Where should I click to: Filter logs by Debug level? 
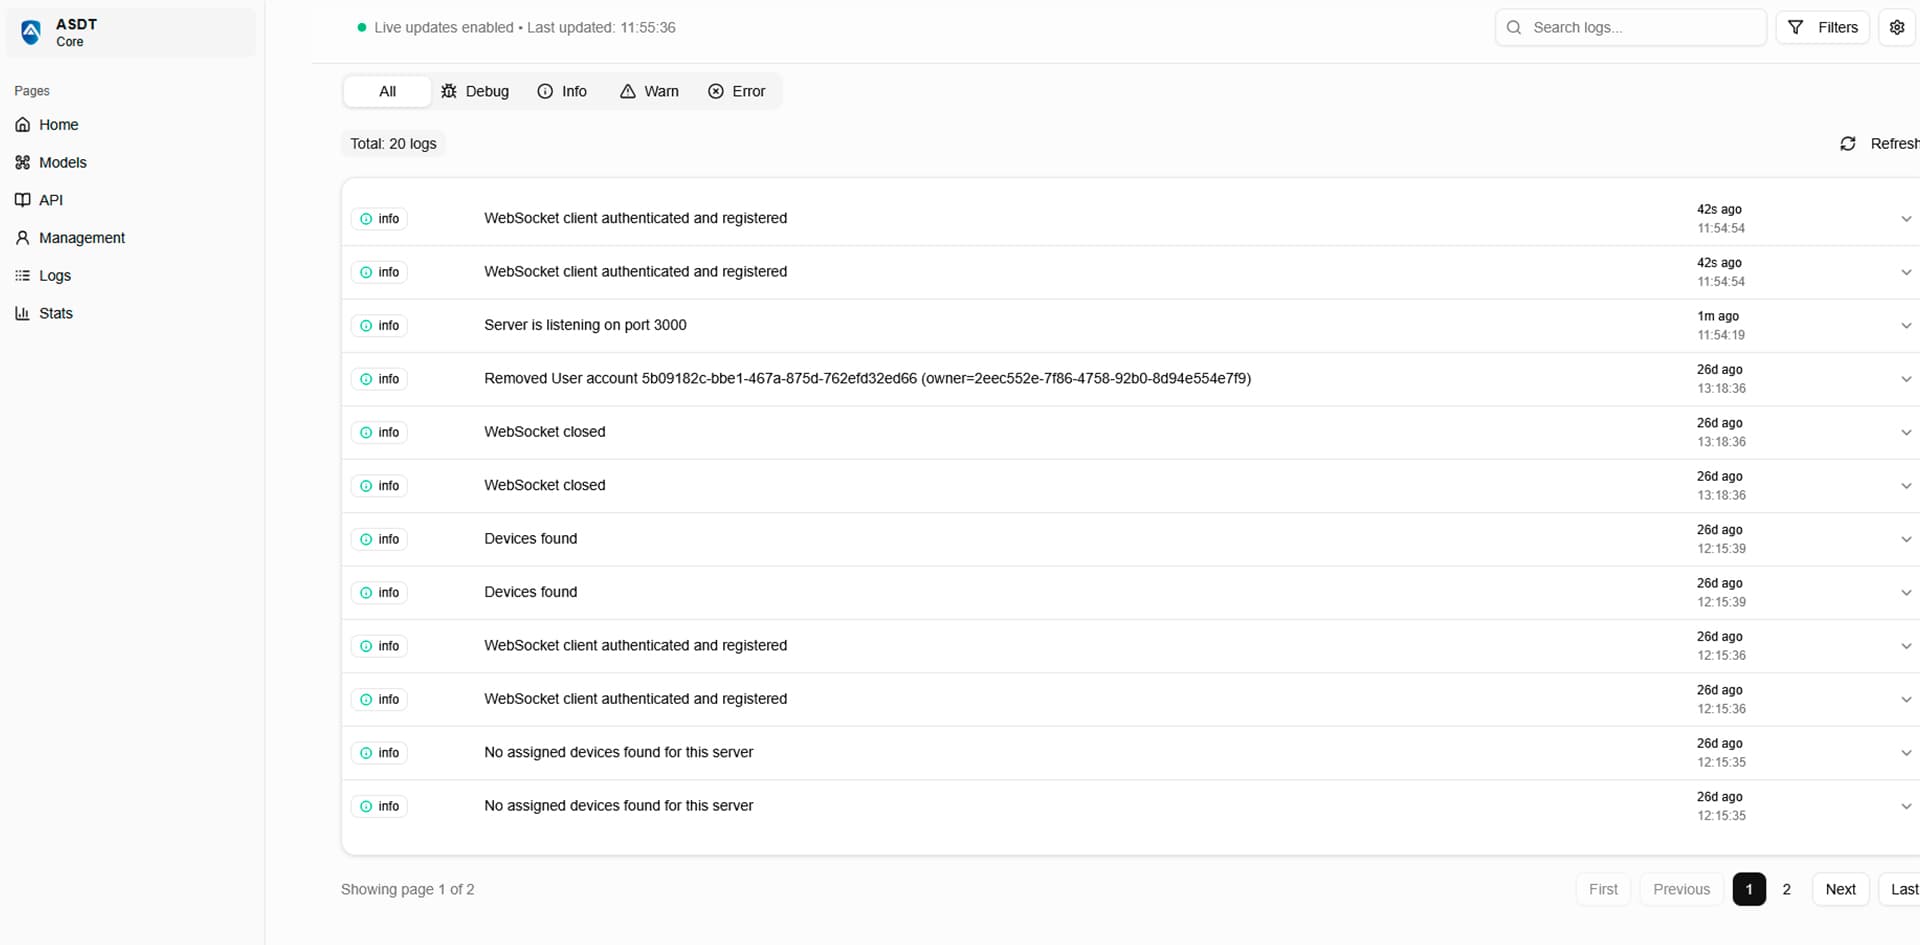click(x=475, y=91)
